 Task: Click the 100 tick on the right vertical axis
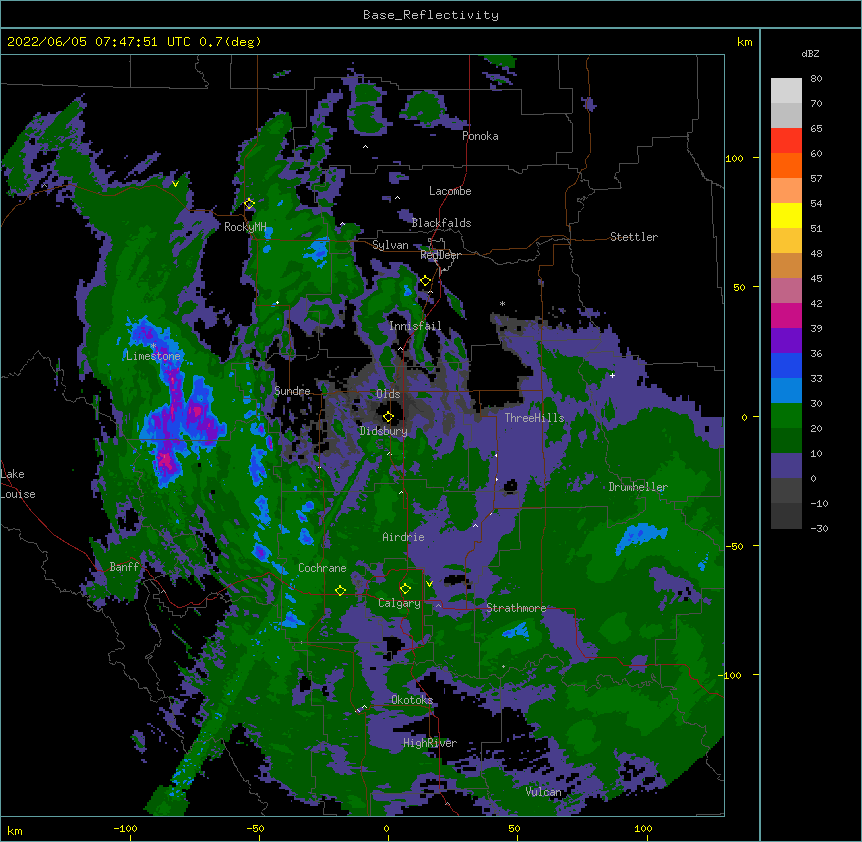click(734, 158)
